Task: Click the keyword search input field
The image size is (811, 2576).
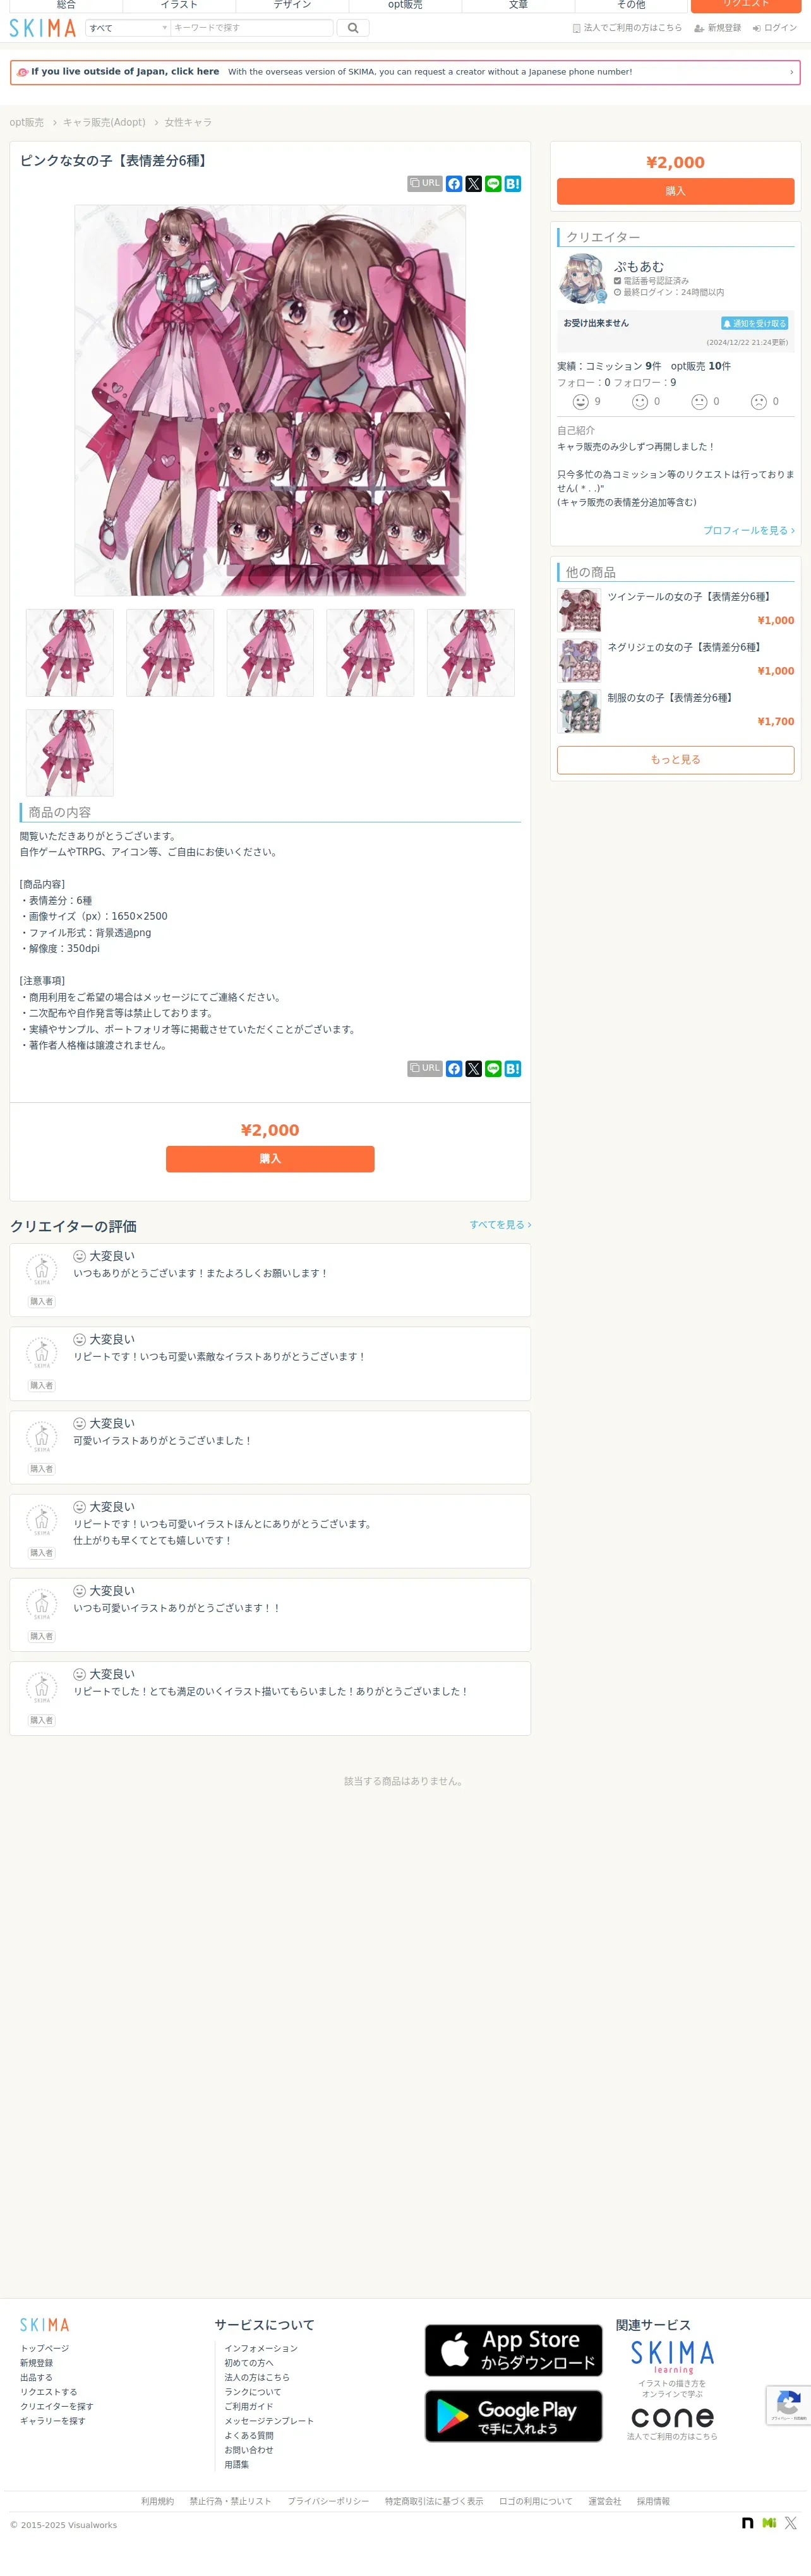Action: (x=251, y=28)
